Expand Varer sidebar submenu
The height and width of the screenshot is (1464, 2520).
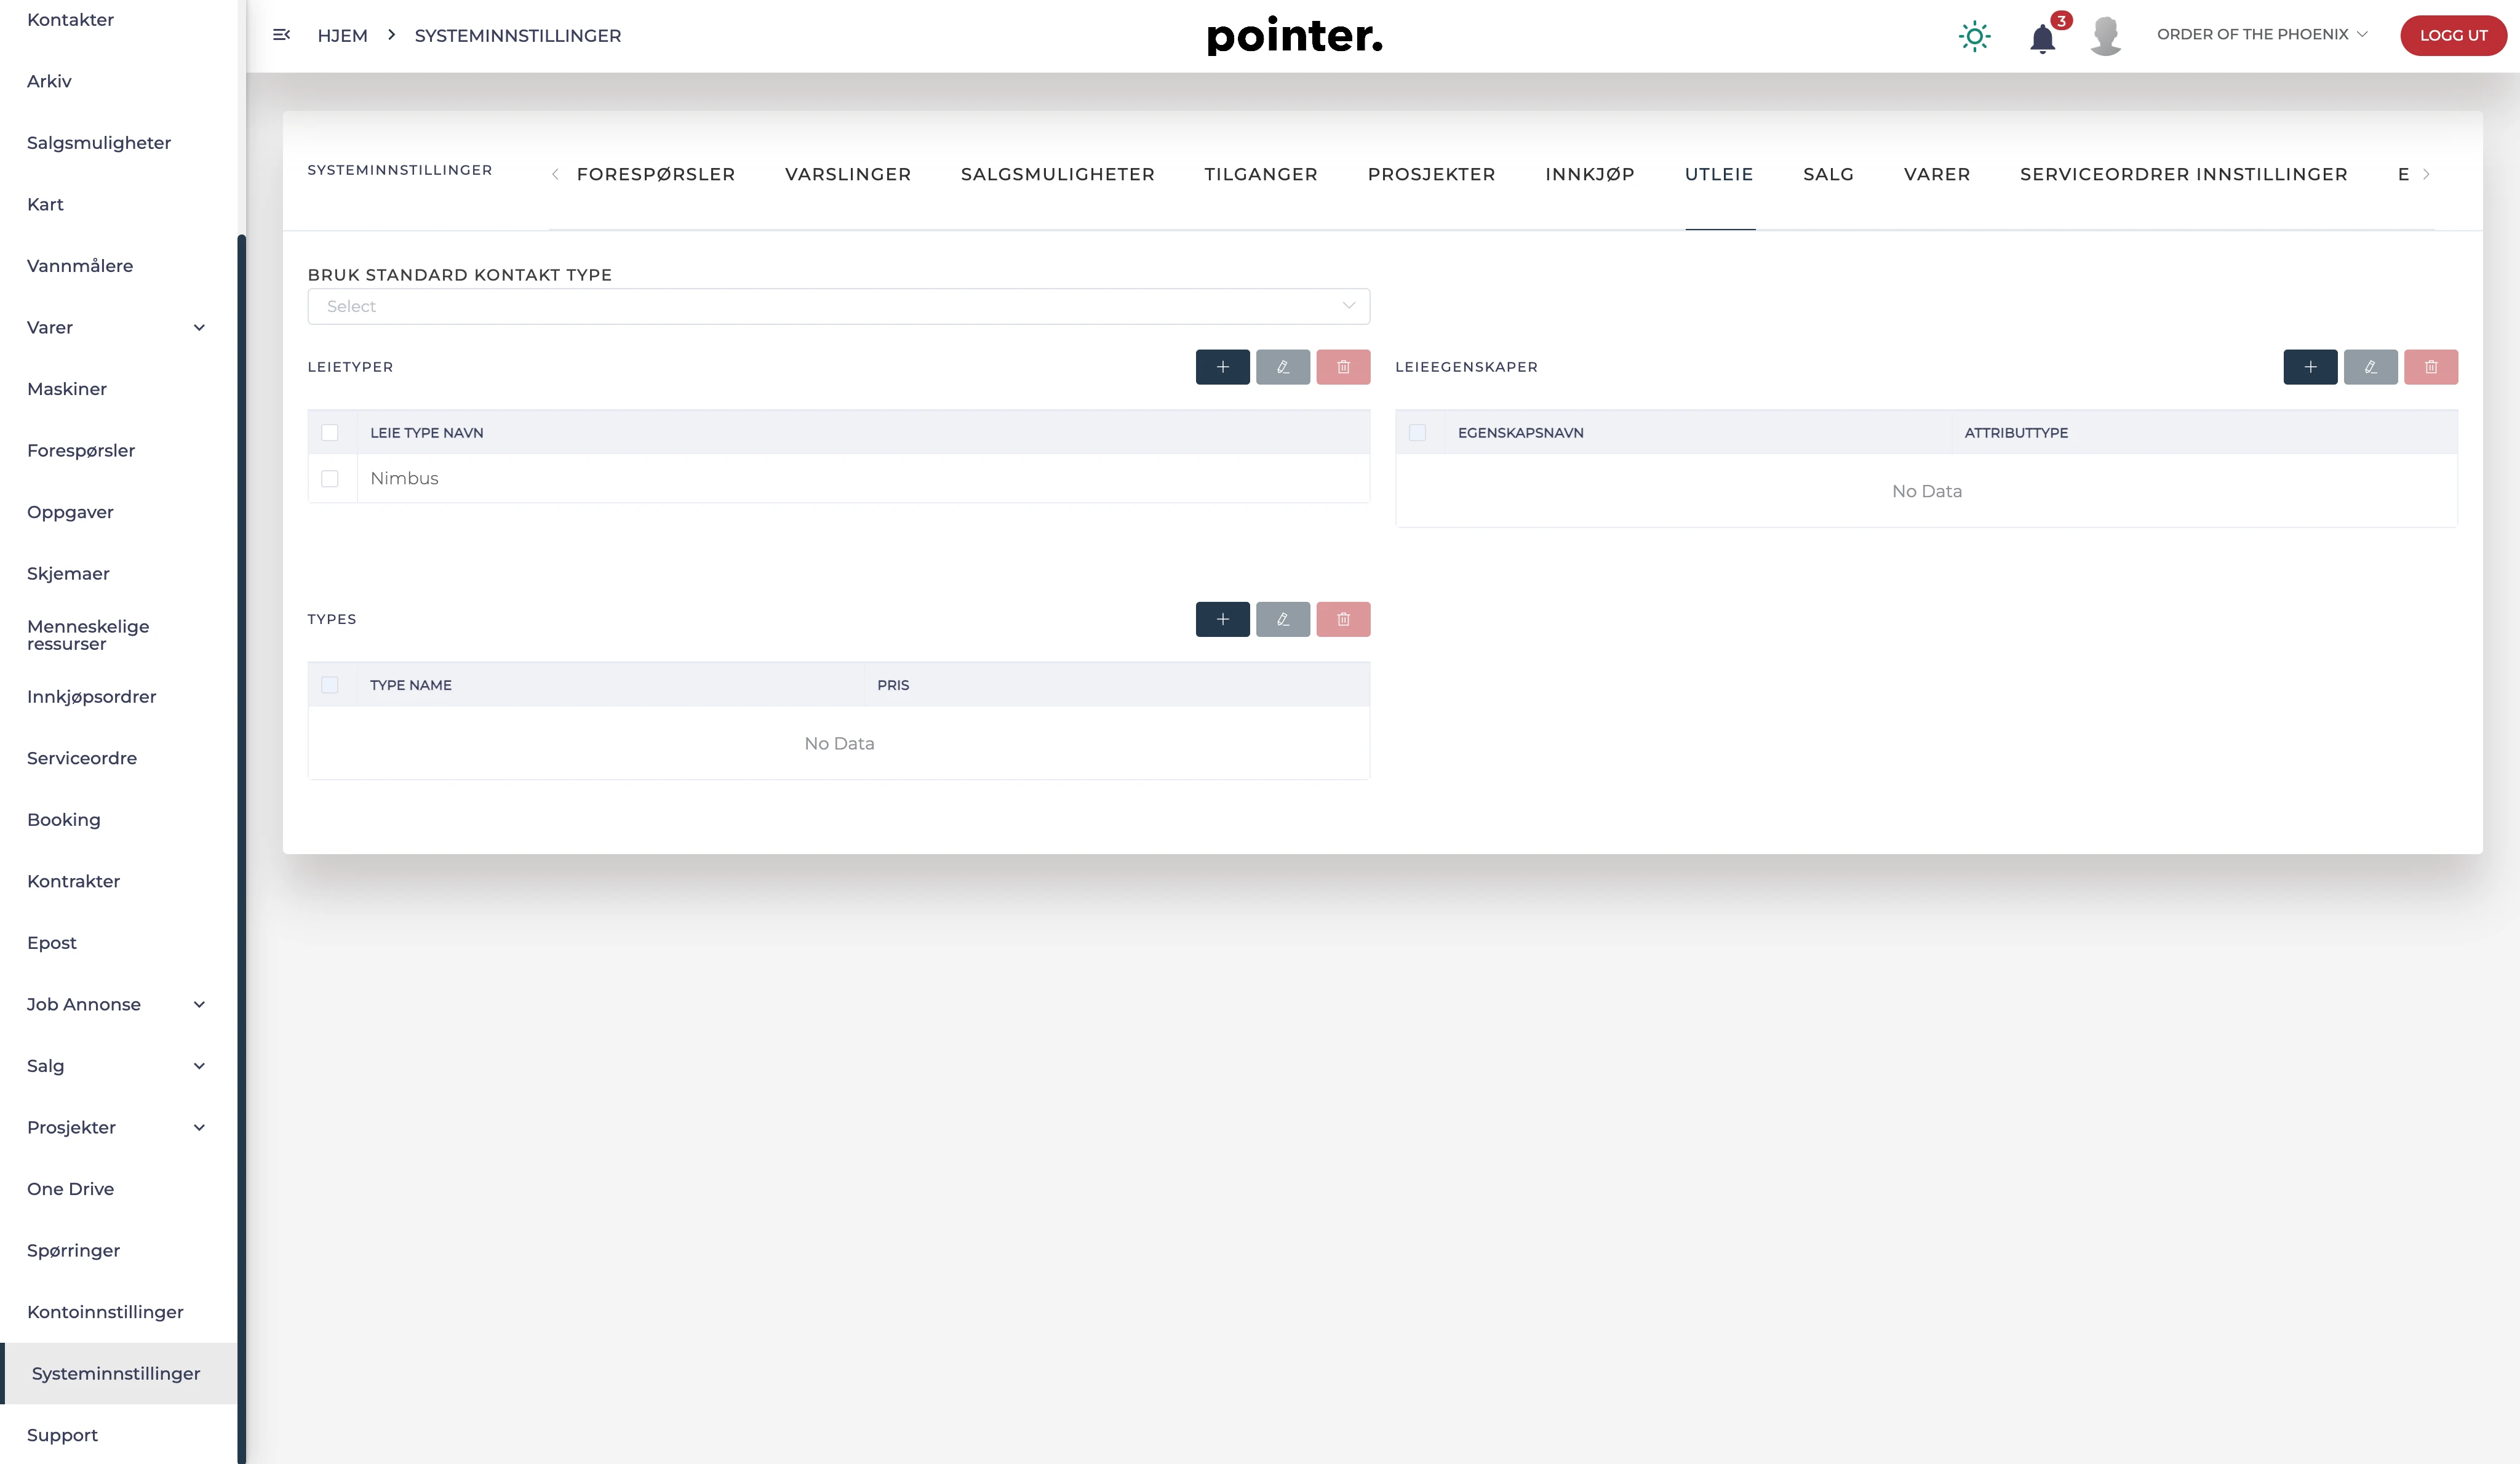click(199, 328)
